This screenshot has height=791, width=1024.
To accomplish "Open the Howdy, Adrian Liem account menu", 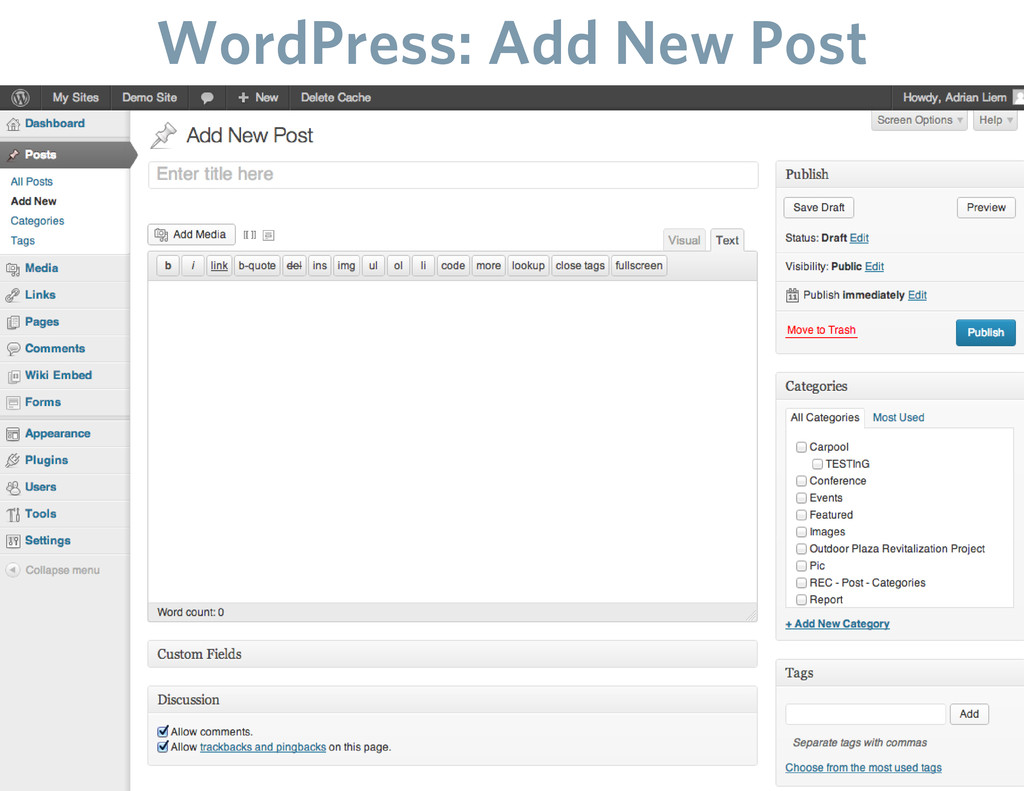I will [x=954, y=97].
